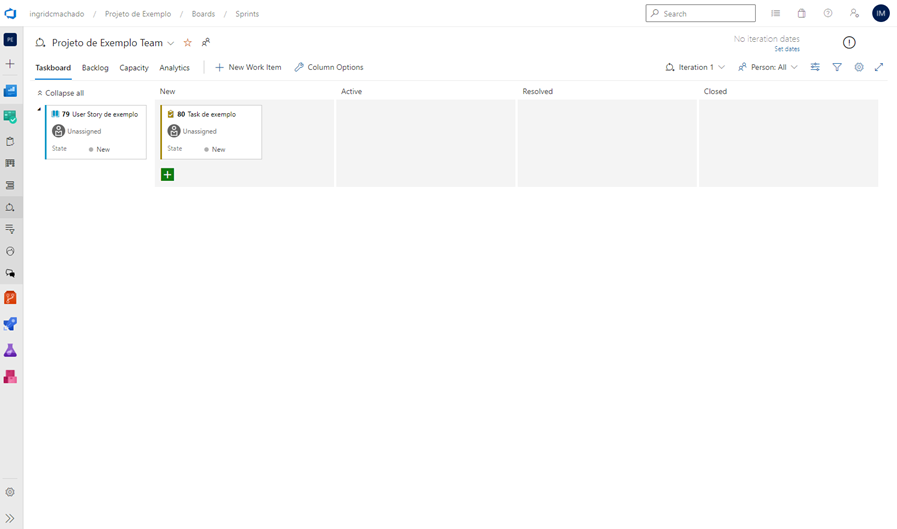897x529 pixels.
Task: Click the No iteration dates text
Action: pyautogui.click(x=767, y=39)
